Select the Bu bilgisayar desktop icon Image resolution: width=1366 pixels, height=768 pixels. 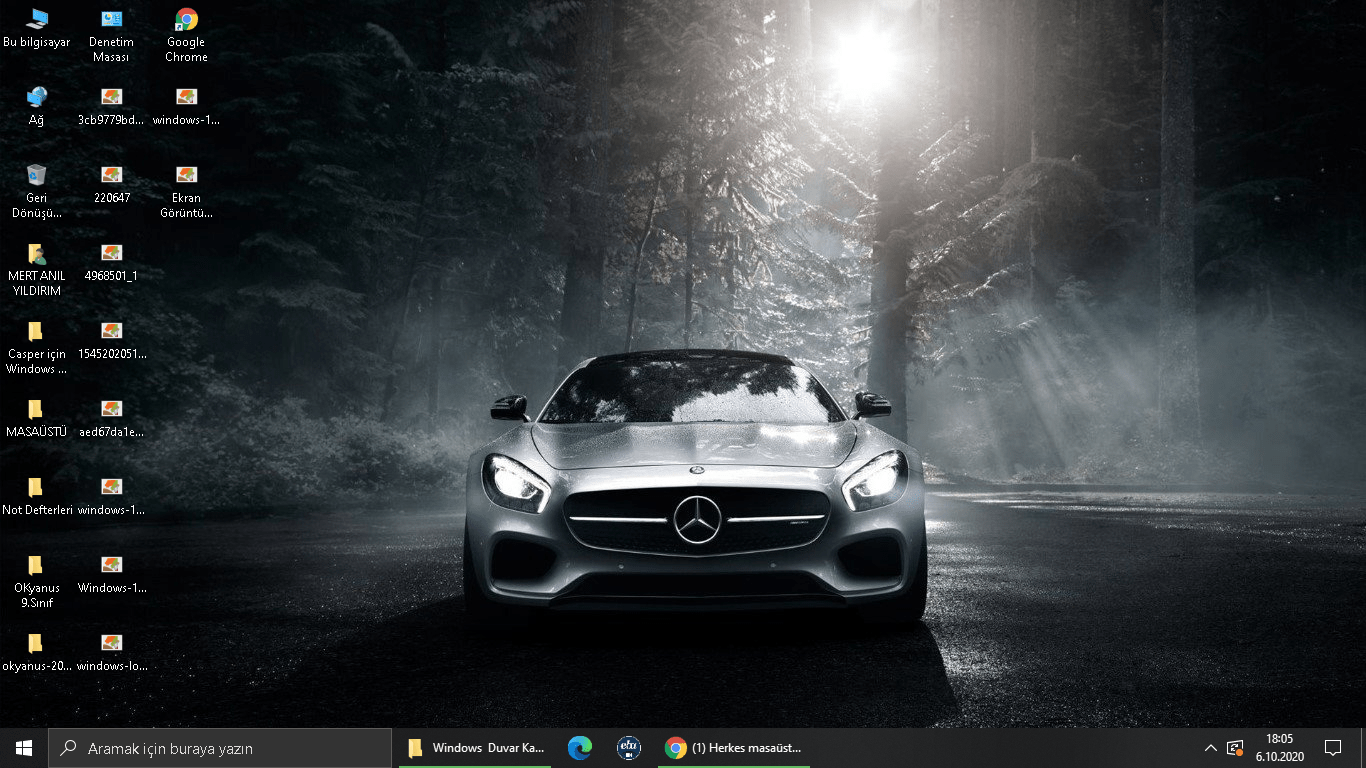[x=36, y=29]
